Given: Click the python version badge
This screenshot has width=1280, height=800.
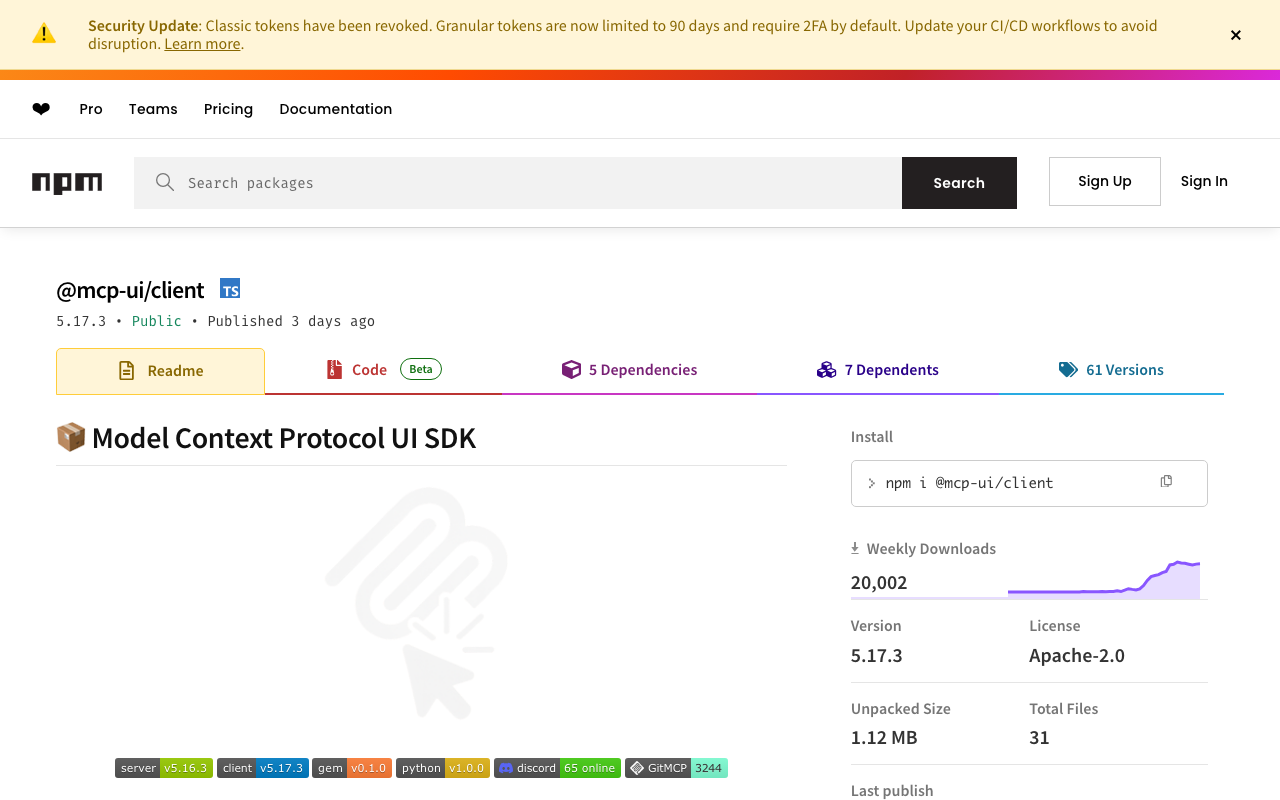Looking at the screenshot, I should click(x=442, y=768).
